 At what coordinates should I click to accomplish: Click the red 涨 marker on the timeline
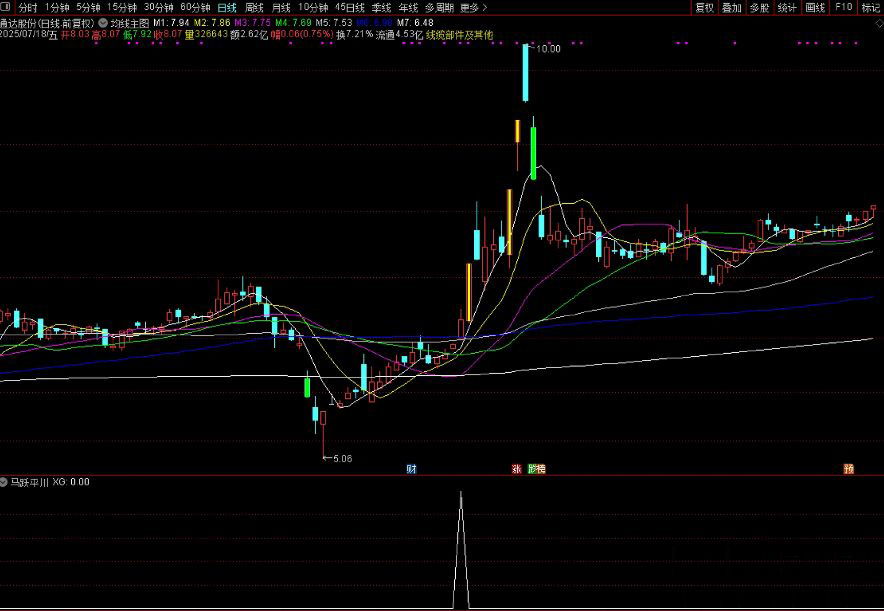click(517, 468)
